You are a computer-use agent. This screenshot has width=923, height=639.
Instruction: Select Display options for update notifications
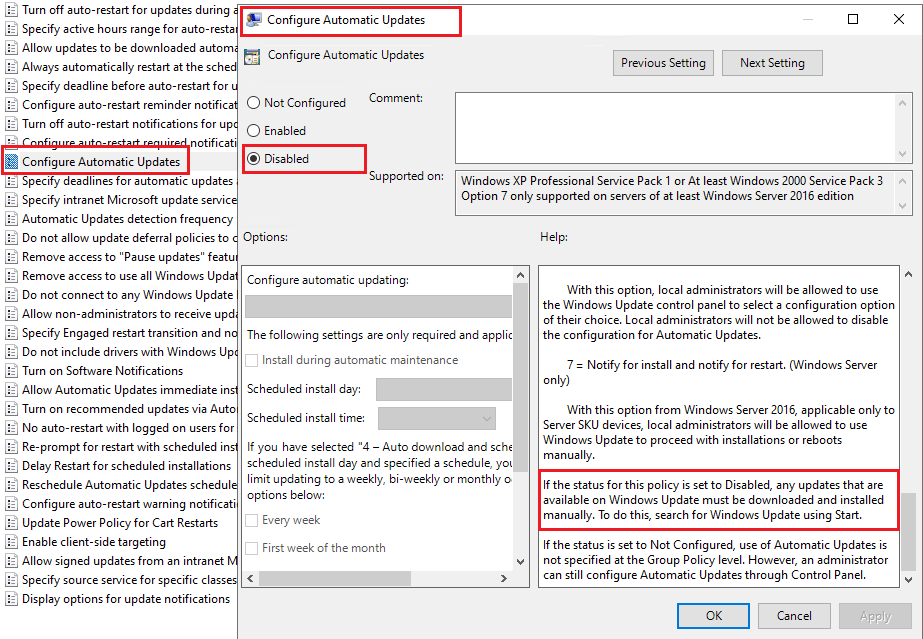(x=126, y=599)
